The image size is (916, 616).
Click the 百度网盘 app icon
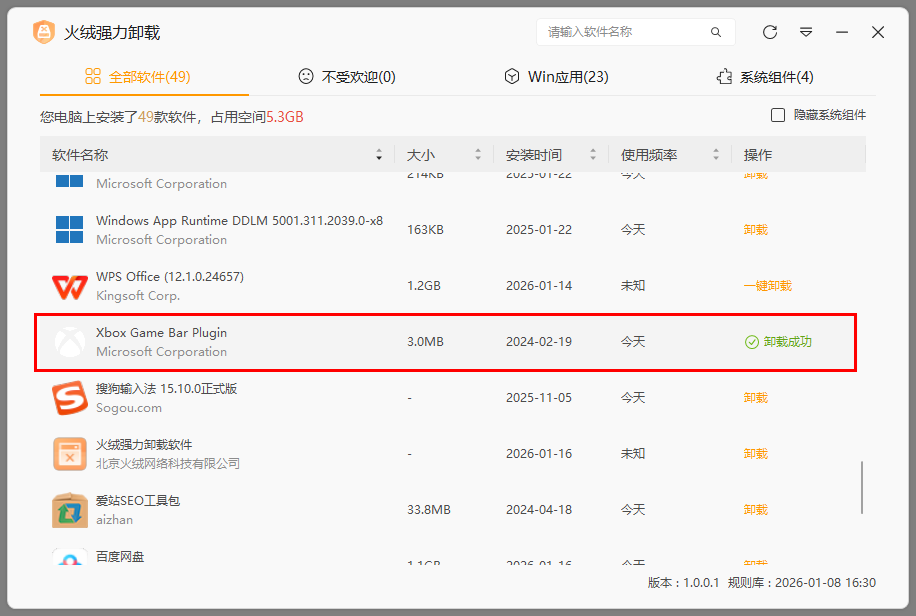tap(68, 560)
